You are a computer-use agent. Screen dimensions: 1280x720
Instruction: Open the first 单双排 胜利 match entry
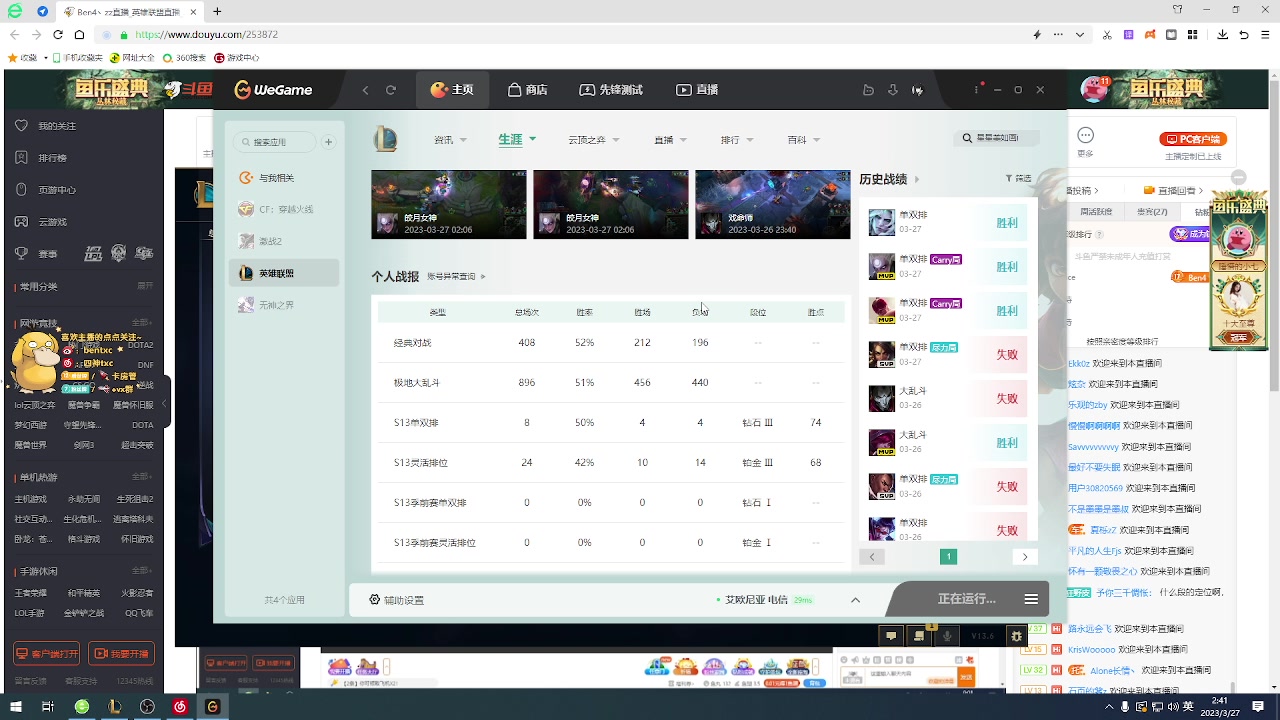(947, 223)
